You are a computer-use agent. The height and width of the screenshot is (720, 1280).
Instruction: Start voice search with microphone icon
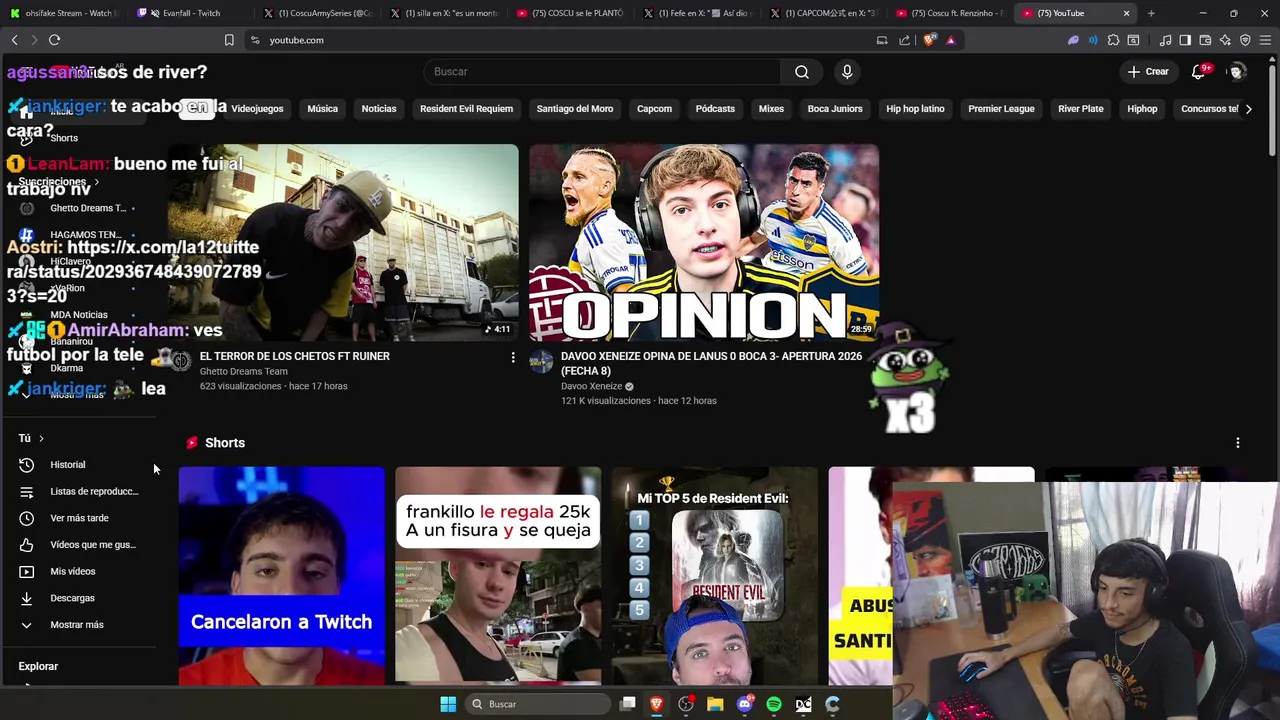[847, 72]
